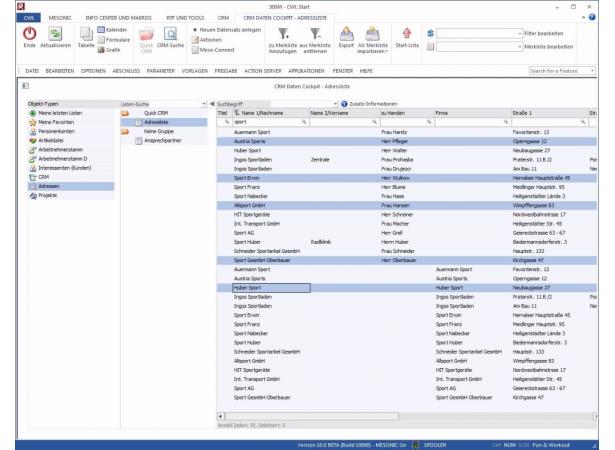Click aus Merkliste entfernen funnel icon
This screenshot has height=450, width=615.
click(x=315, y=34)
